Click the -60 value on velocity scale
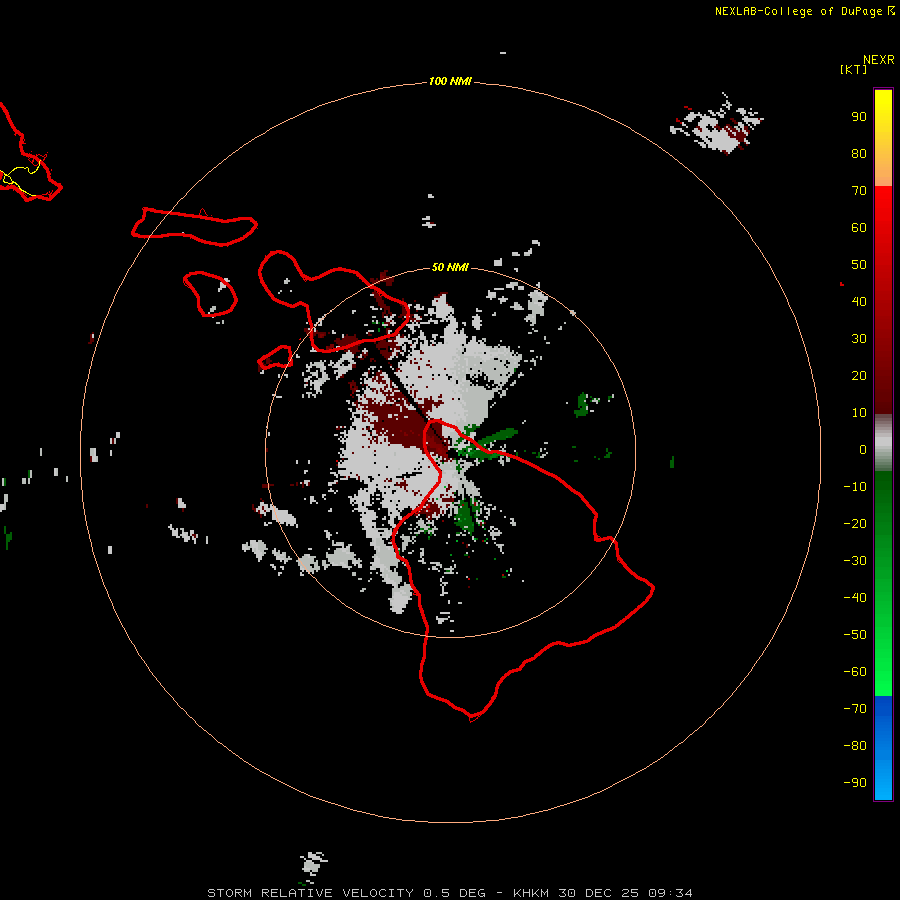This screenshot has width=900, height=900. click(x=855, y=672)
